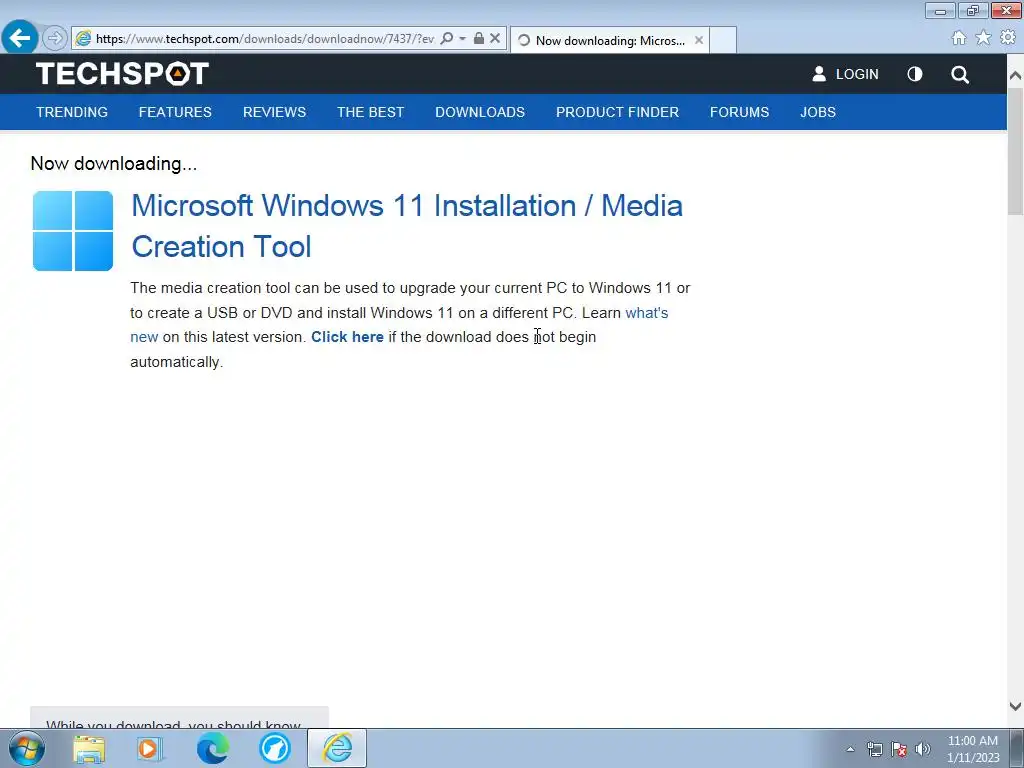
Task: Go to the browser Home page icon
Action: [959, 38]
